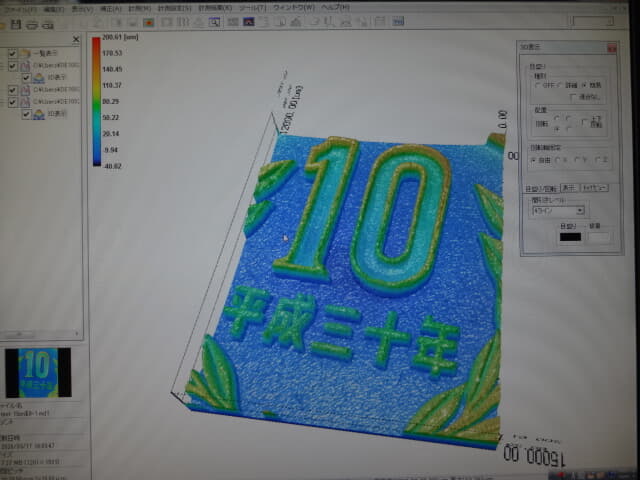The height and width of the screenshot is (480, 640).
Task: Click the second 3D表示 rainbow surface icon
Action: (x=39, y=114)
